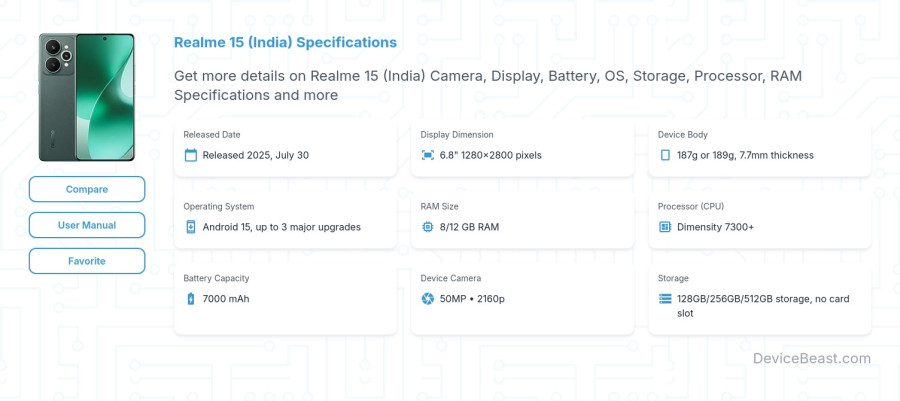The width and height of the screenshot is (900, 401).
Task: Click the calendar icon beside release date
Action: (x=191, y=155)
